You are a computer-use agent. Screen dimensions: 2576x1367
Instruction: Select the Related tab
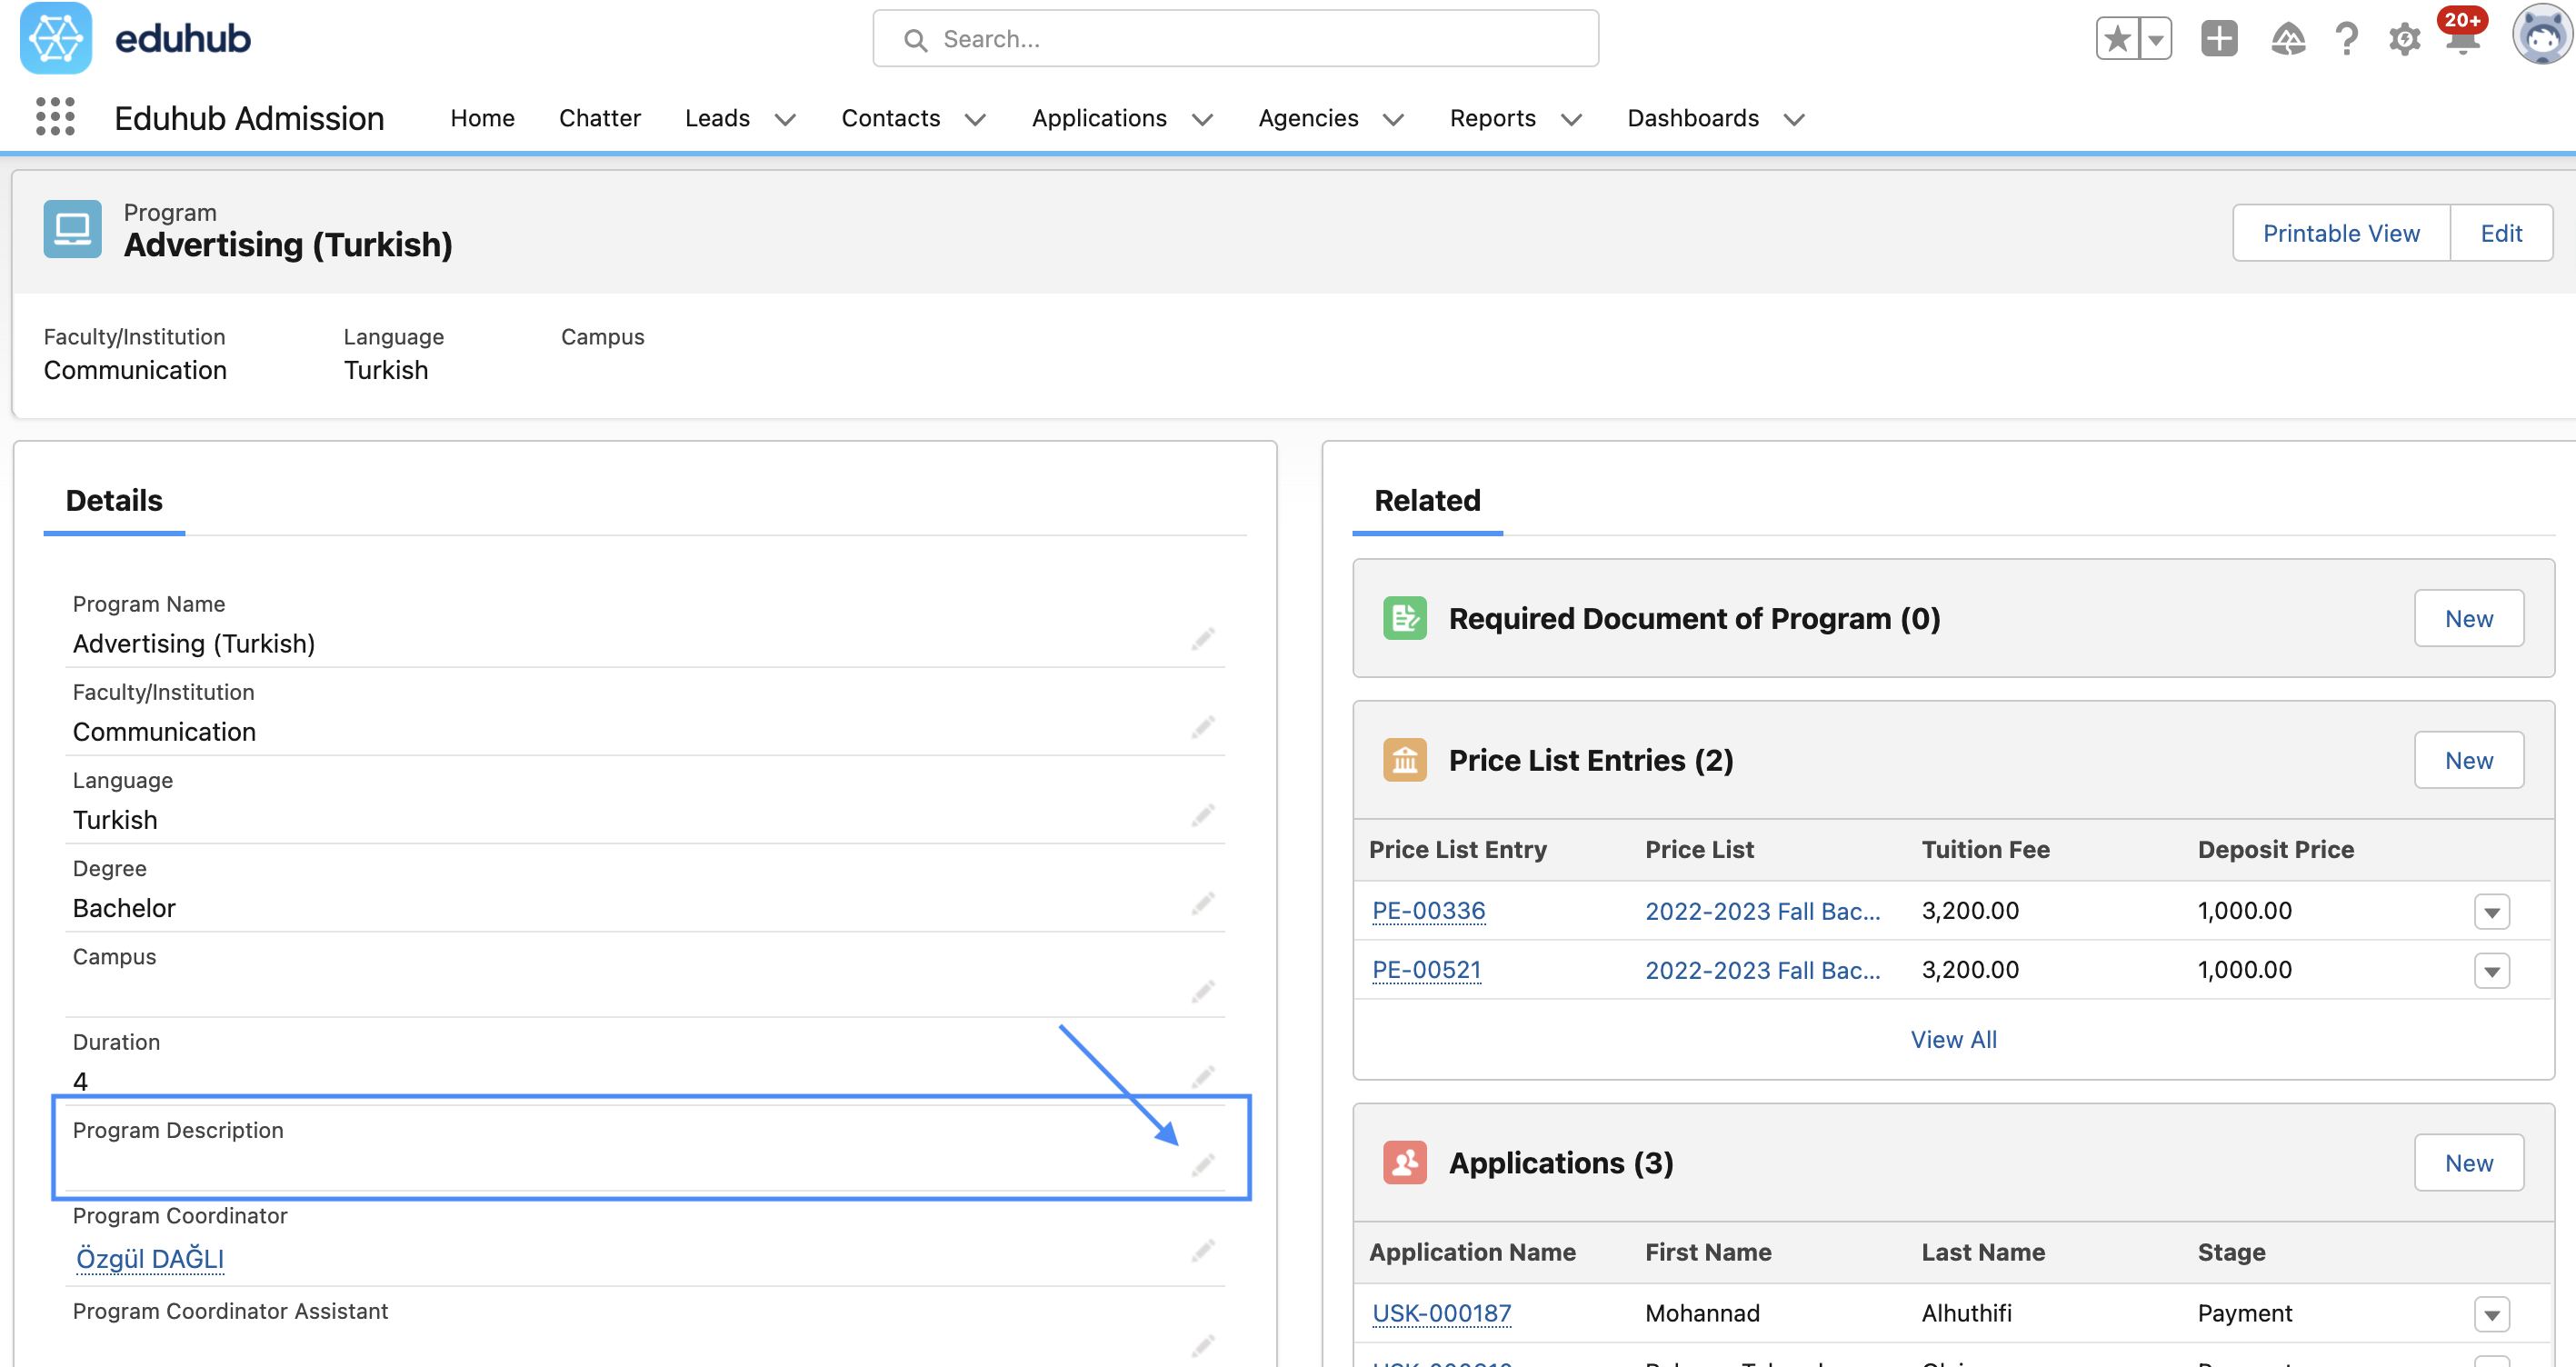tap(1427, 500)
